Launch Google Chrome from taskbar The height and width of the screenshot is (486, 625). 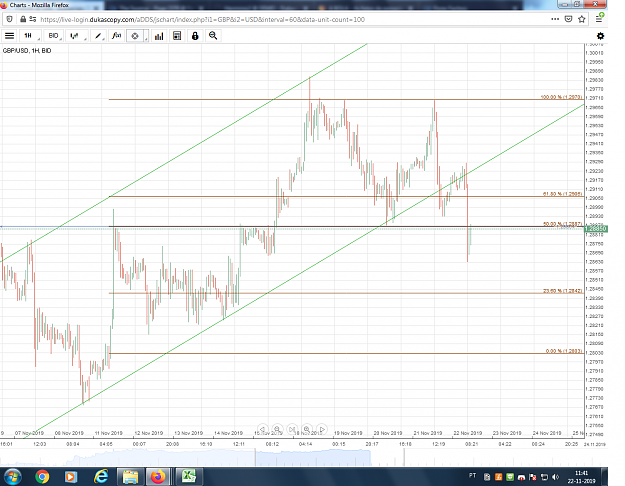pos(42,476)
